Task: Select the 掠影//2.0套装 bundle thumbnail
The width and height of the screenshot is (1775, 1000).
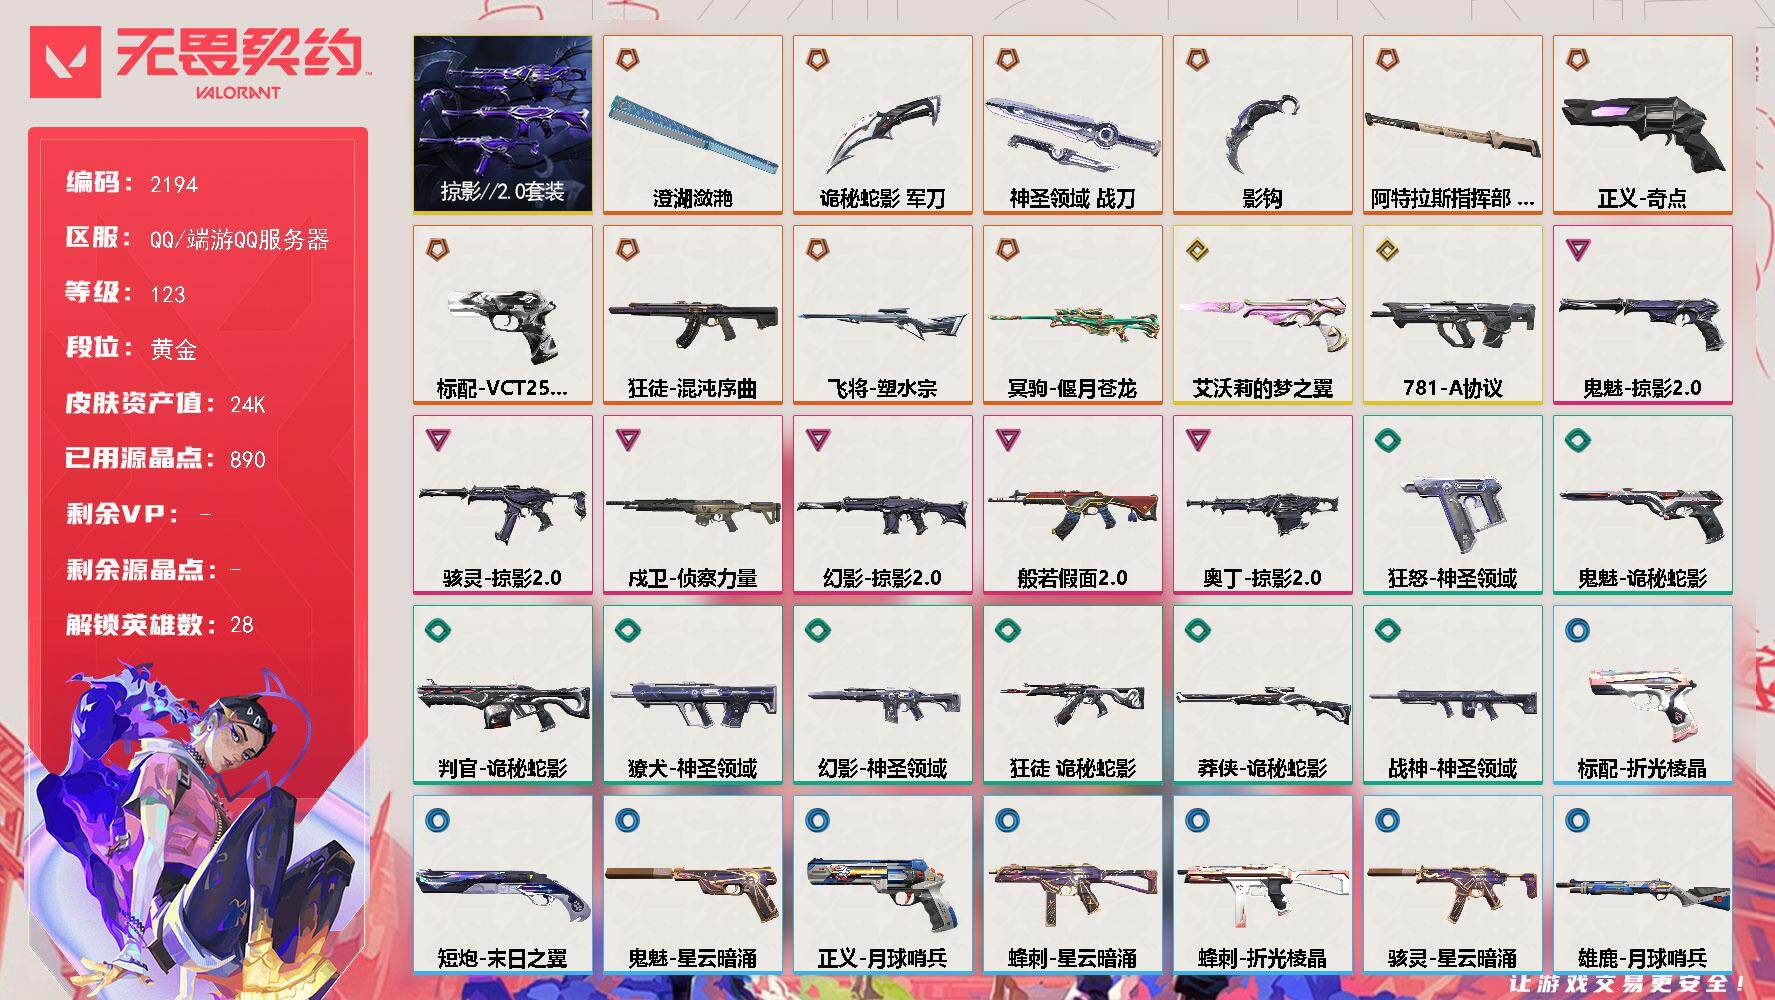Action: point(503,124)
